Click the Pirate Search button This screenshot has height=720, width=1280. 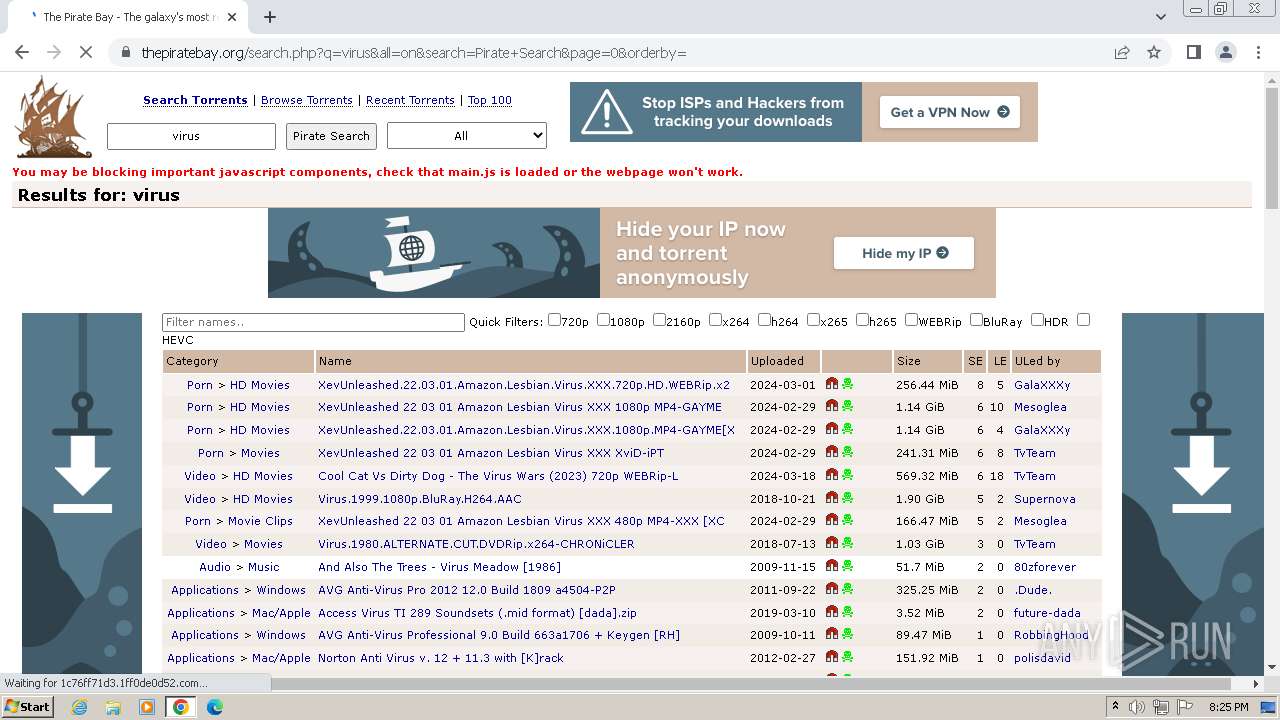(x=331, y=136)
